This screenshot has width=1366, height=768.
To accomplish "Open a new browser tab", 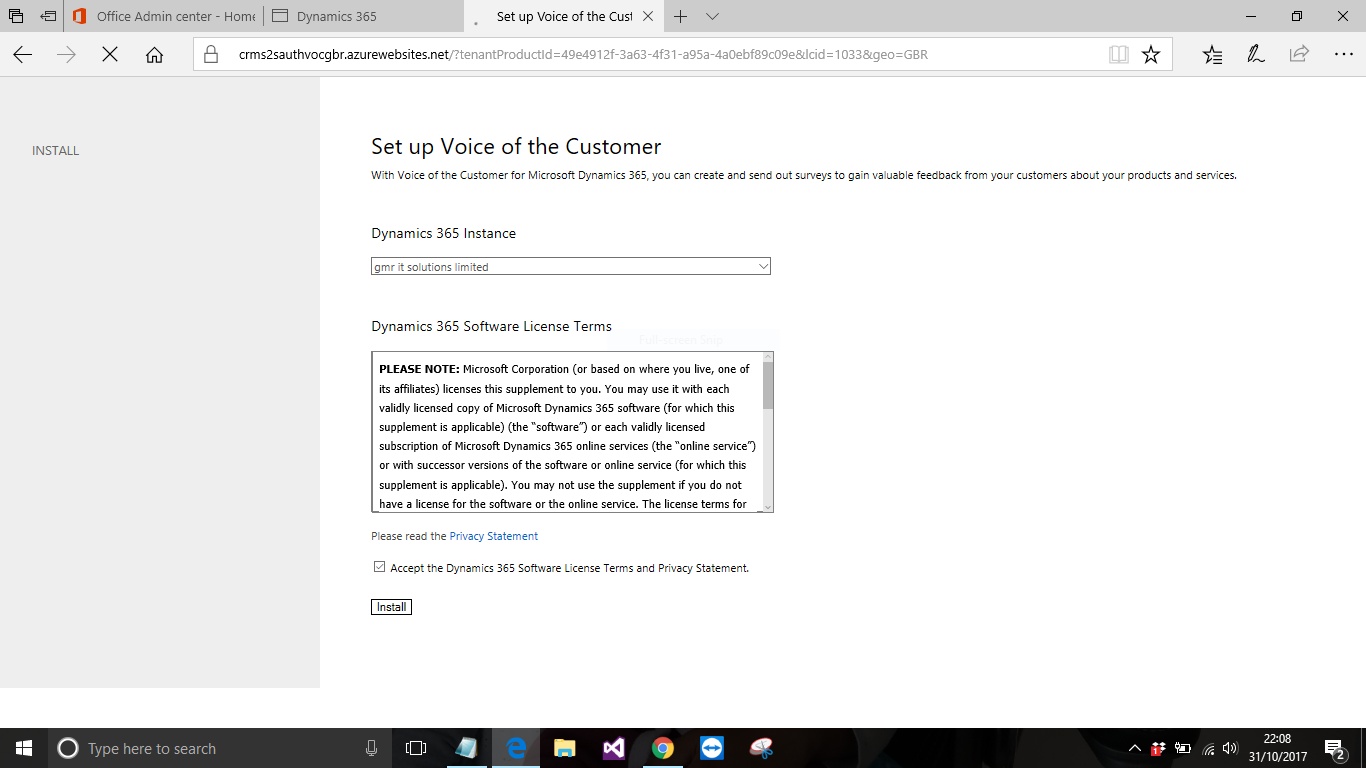I will 681,16.
